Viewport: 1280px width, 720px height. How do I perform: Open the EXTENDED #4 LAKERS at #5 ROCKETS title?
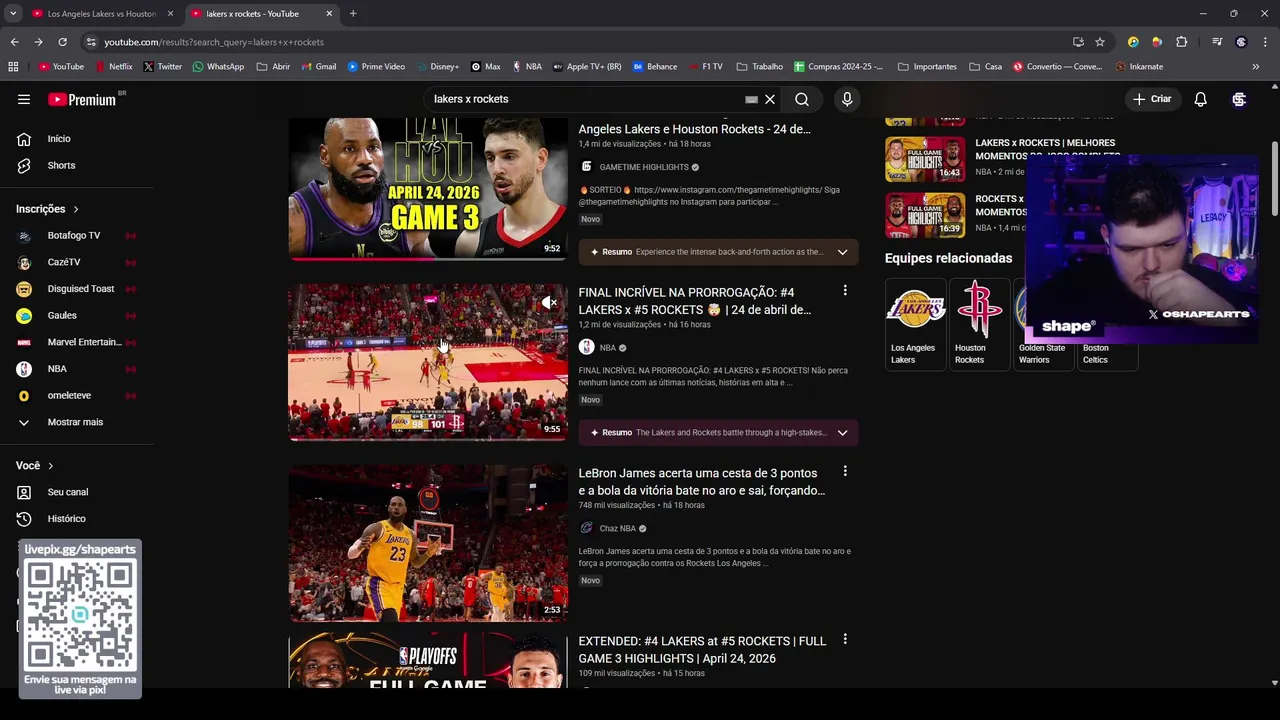click(x=702, y=650)
